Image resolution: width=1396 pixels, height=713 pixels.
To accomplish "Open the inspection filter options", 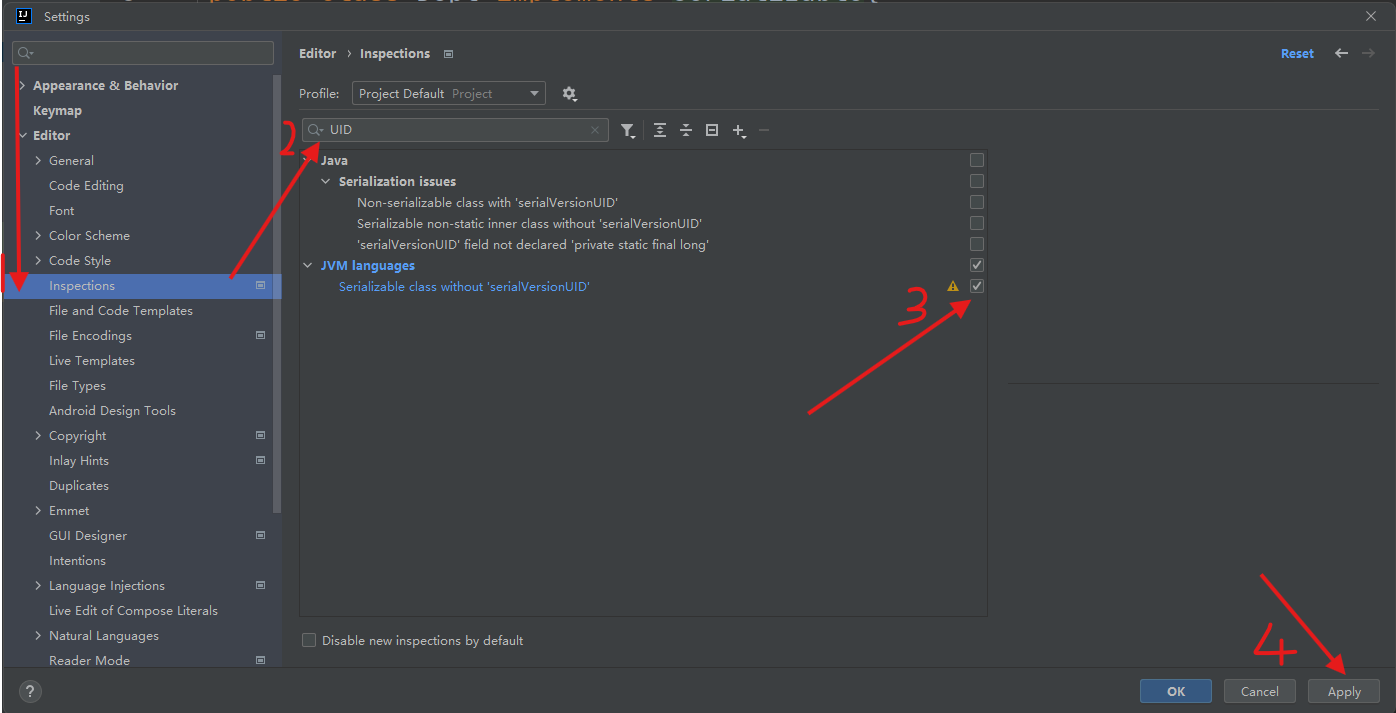I will click(628, 131).
